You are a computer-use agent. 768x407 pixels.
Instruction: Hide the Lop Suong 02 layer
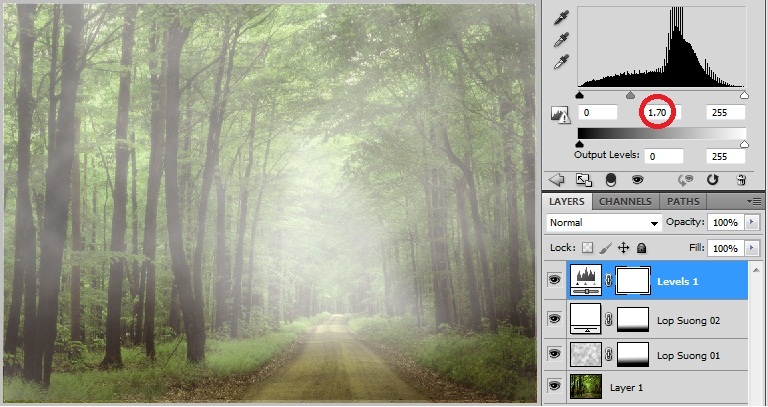tap(554, 319)
